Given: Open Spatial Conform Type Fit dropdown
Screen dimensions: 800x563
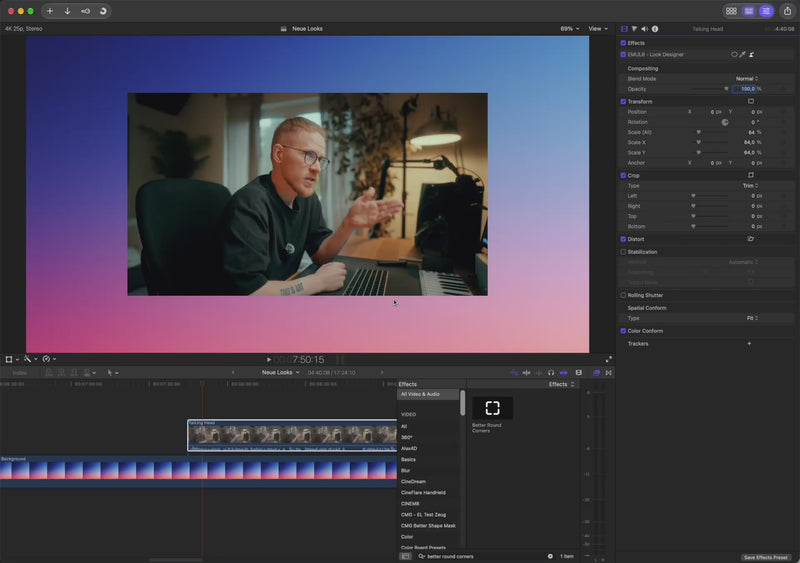Looking at the screenshot, I should pyautogui.click(x=753, y=318).
